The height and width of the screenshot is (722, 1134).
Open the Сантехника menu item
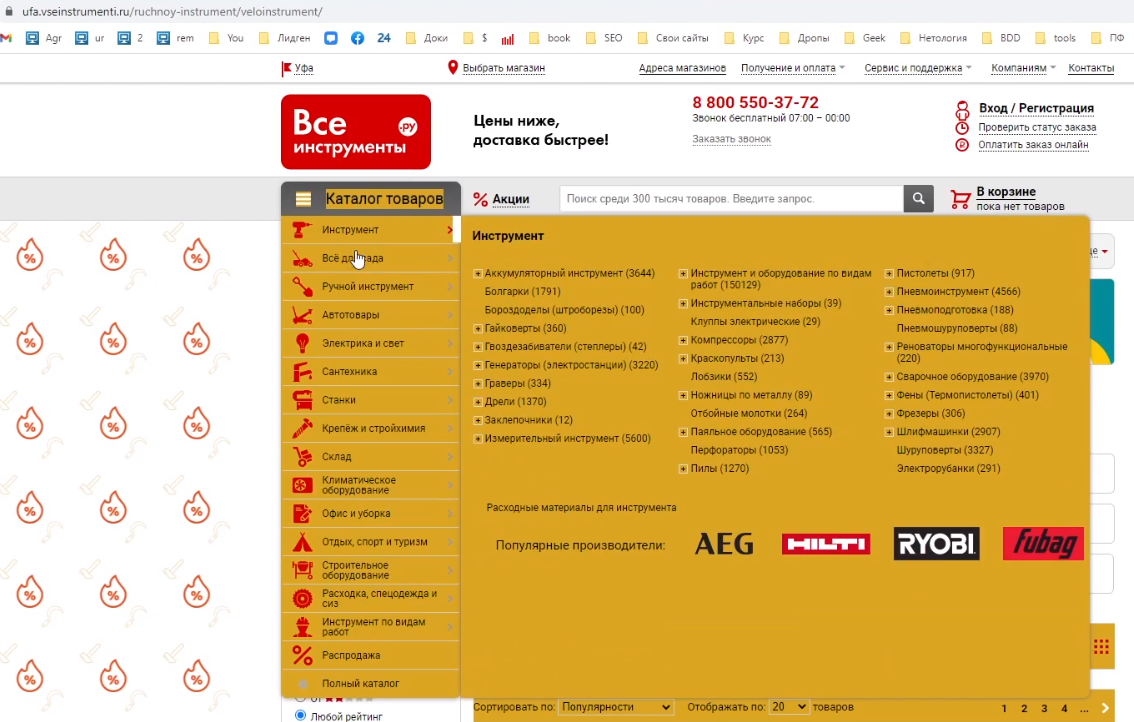tap(371, 372)
